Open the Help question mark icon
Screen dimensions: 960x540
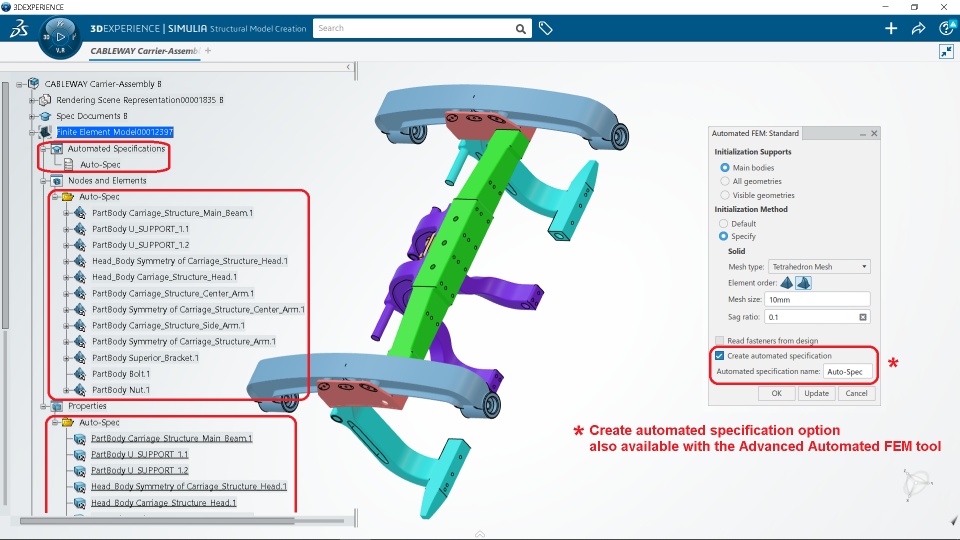coord(947,28)
